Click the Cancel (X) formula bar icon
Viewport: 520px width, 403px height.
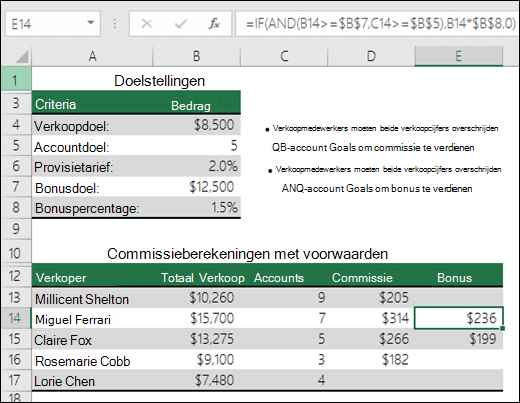point(147,24)
